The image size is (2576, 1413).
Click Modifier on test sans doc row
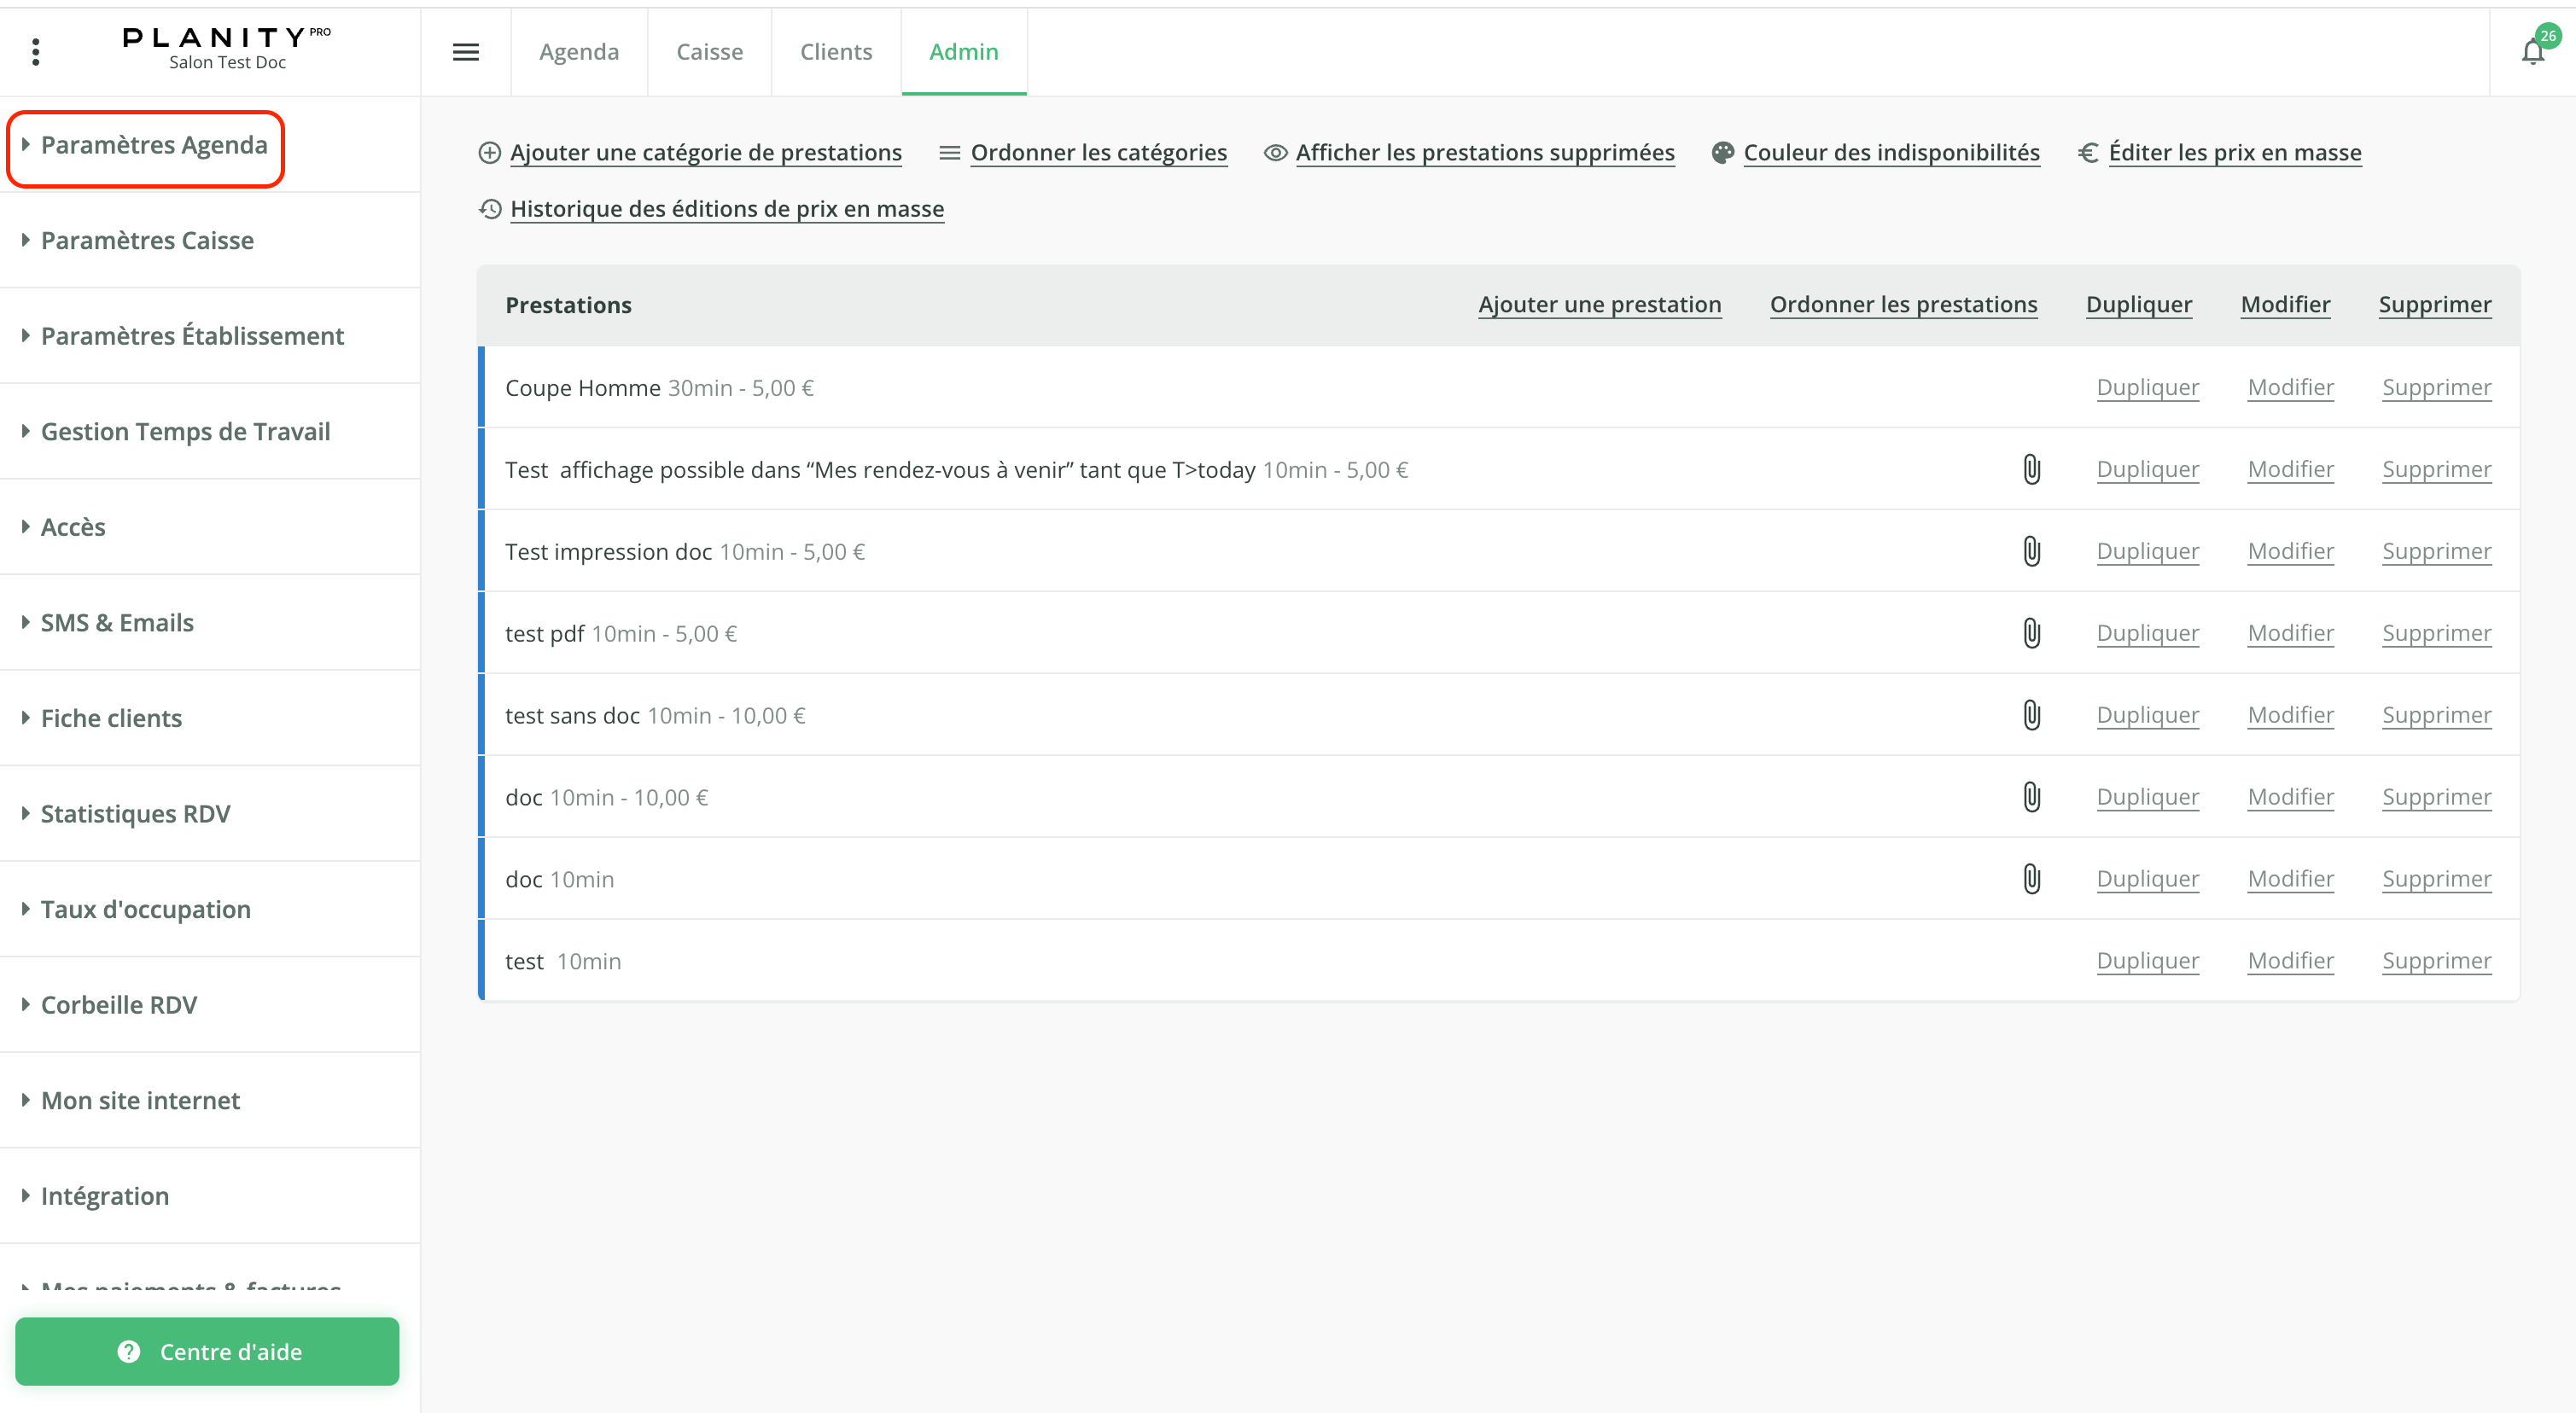2290,715
